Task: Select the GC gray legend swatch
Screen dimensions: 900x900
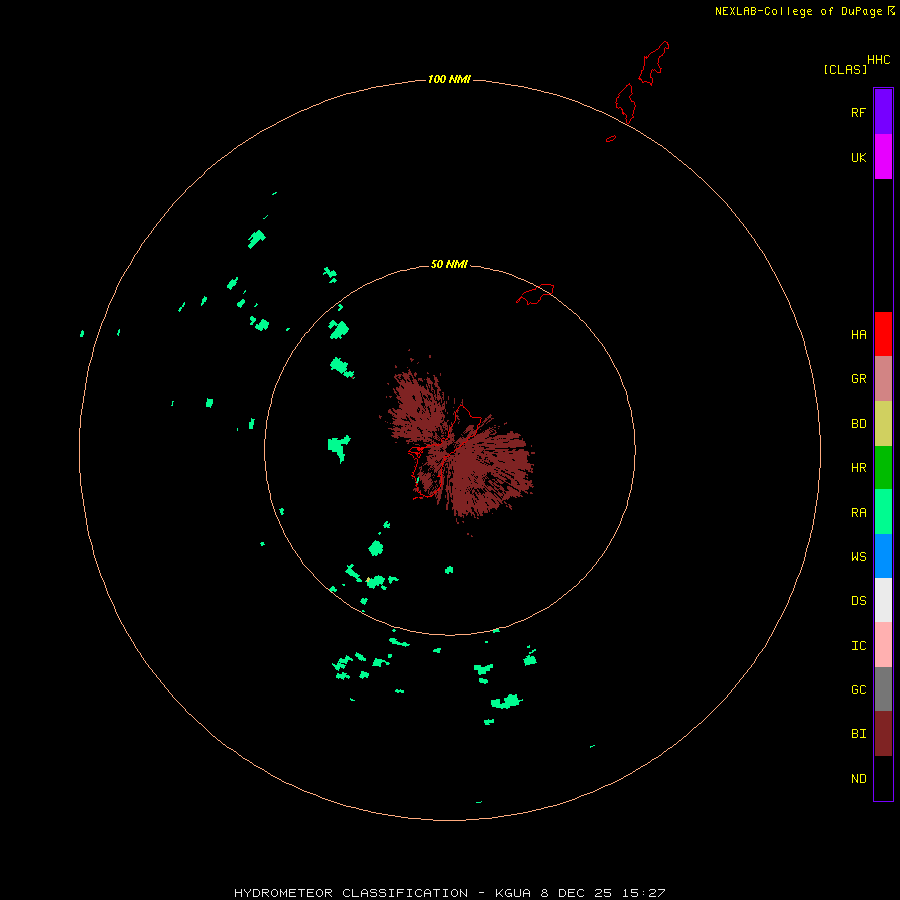Action: 883,689
